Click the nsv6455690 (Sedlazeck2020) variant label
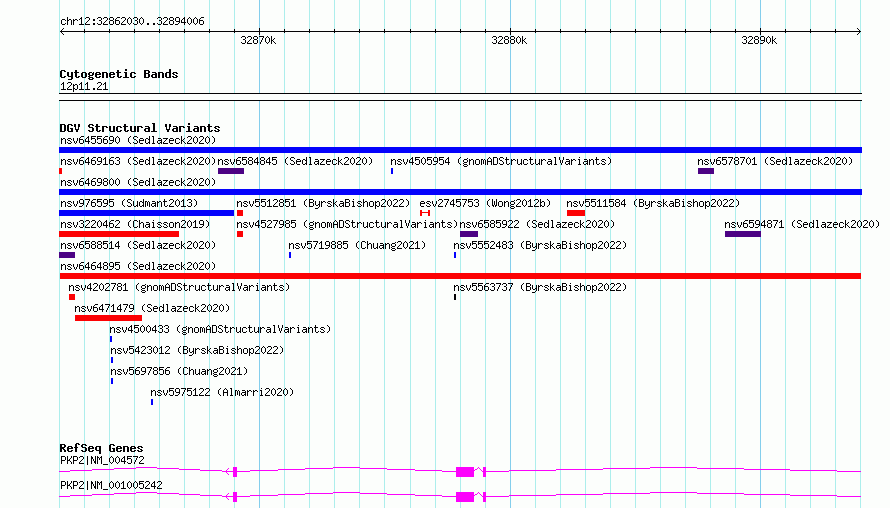This screenshot has height=508, width=890. (138, 140)
